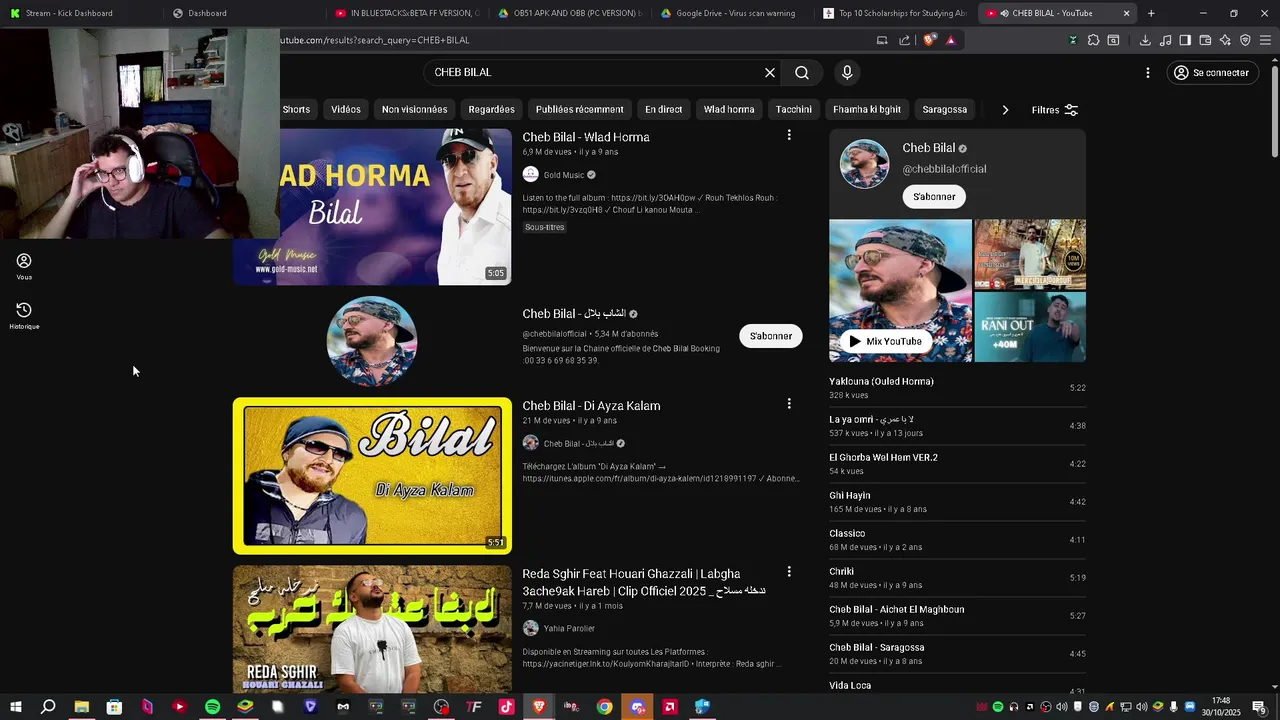Select the Wlad horma filter chip
This screenshot has width=1280, height=720.
[x=729, y=110]
